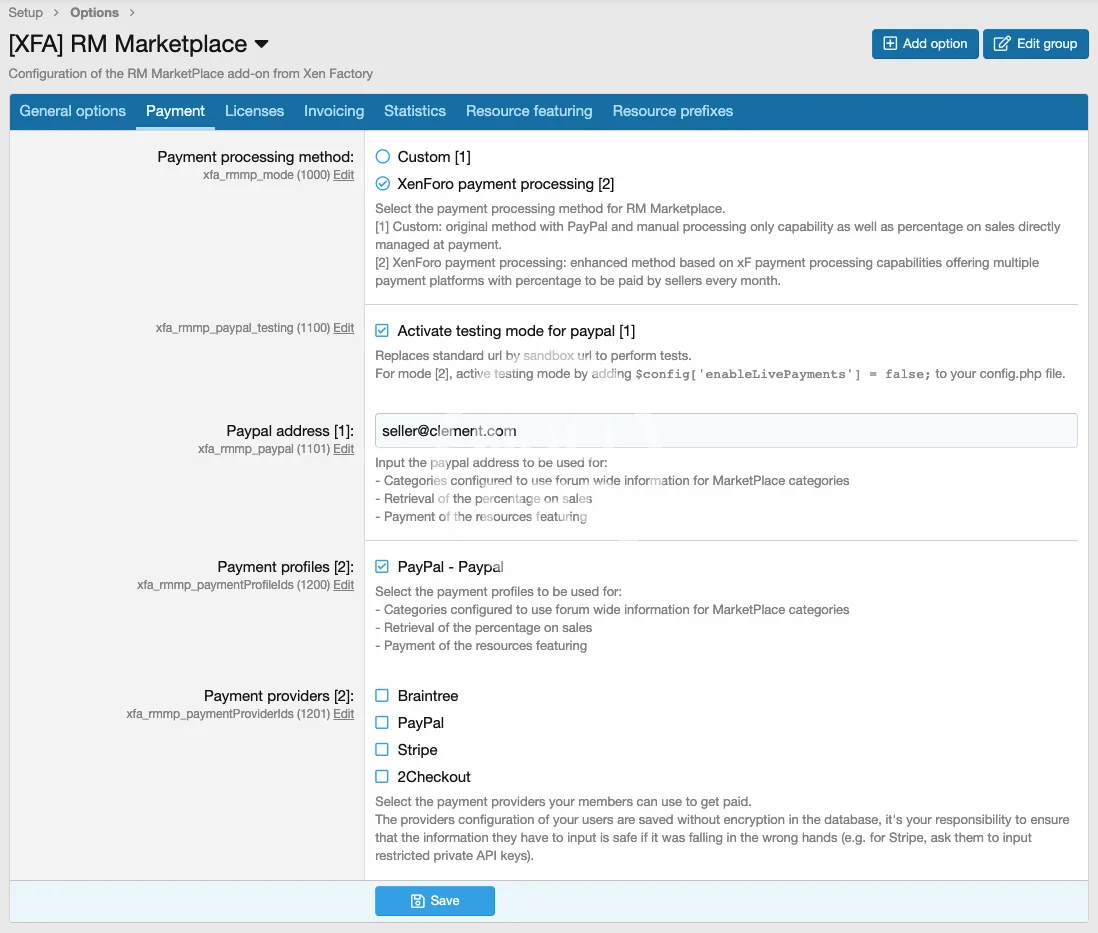Screen dimensions: 1098x933
Task: Disable PayPal testing mode checkbox
Action: (x=383, y=331)
